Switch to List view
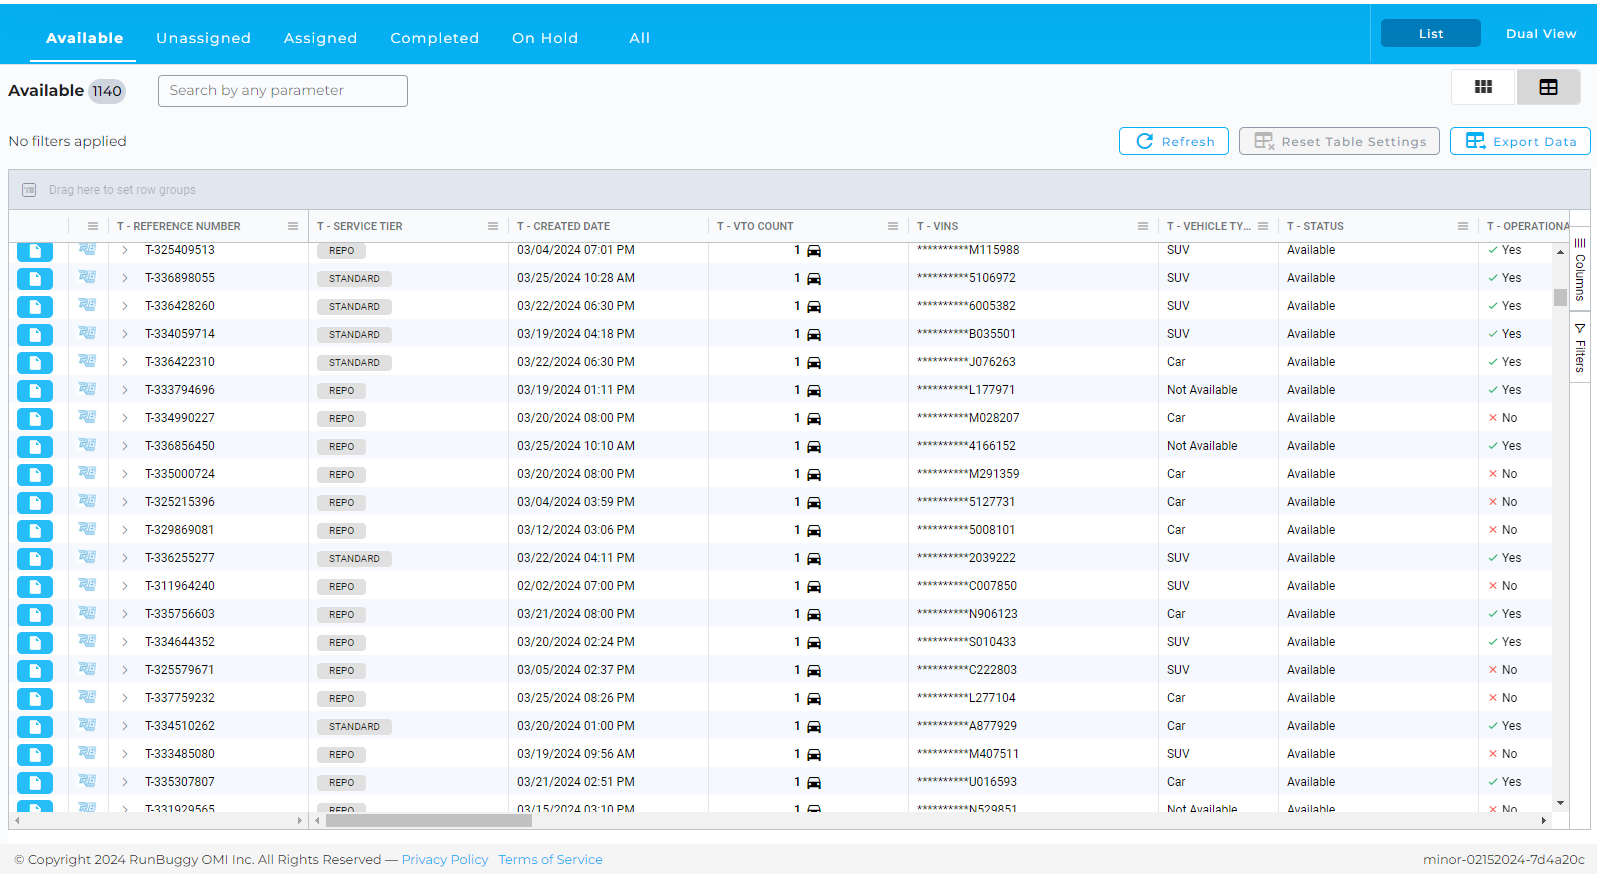Screen dimensions: 1597x874 coord(1431,33)
